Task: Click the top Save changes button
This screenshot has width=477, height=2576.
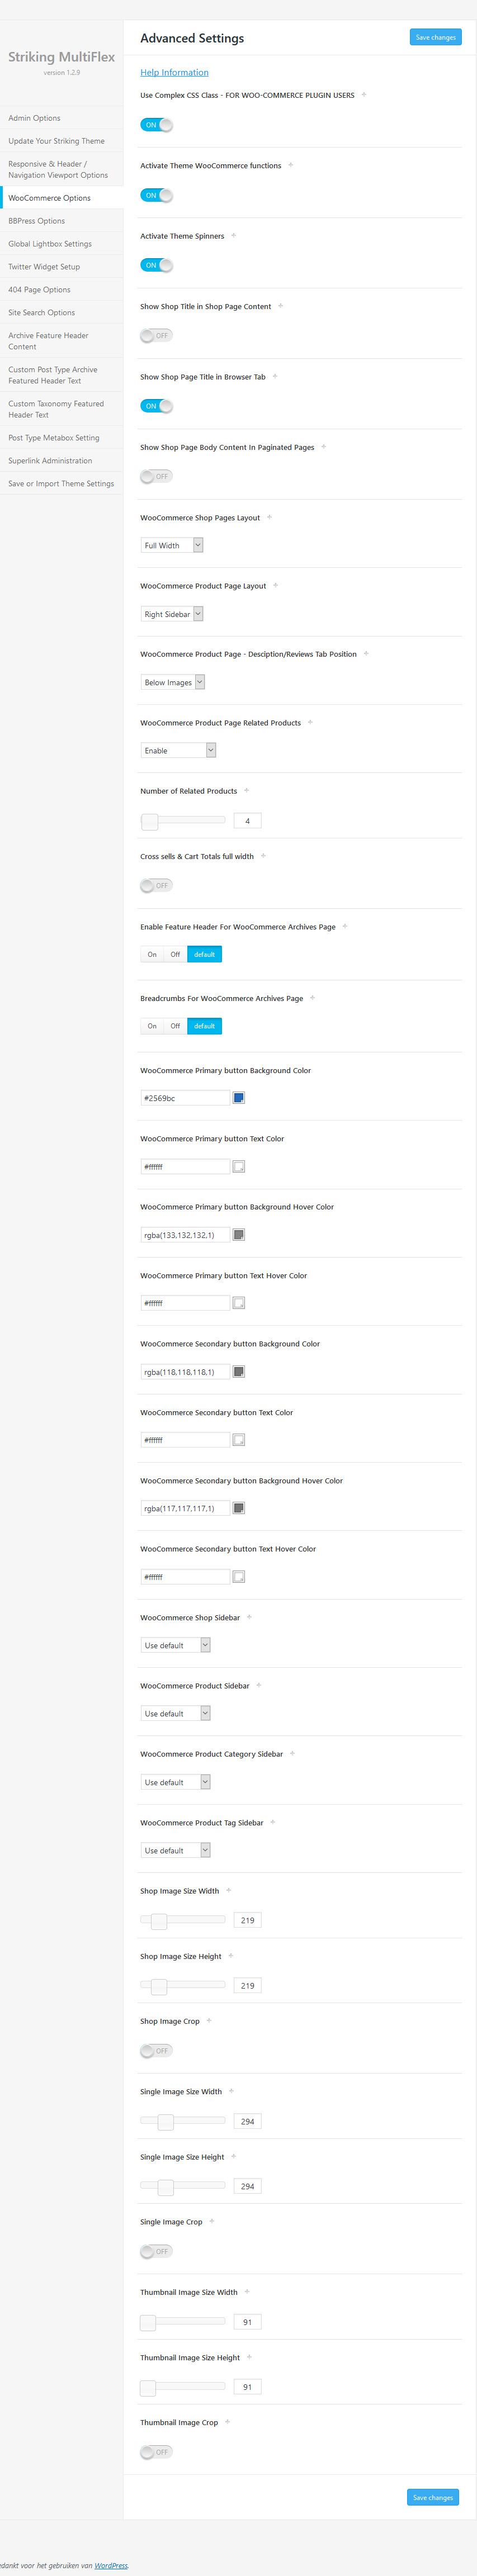Action: (x=435, y=37)
